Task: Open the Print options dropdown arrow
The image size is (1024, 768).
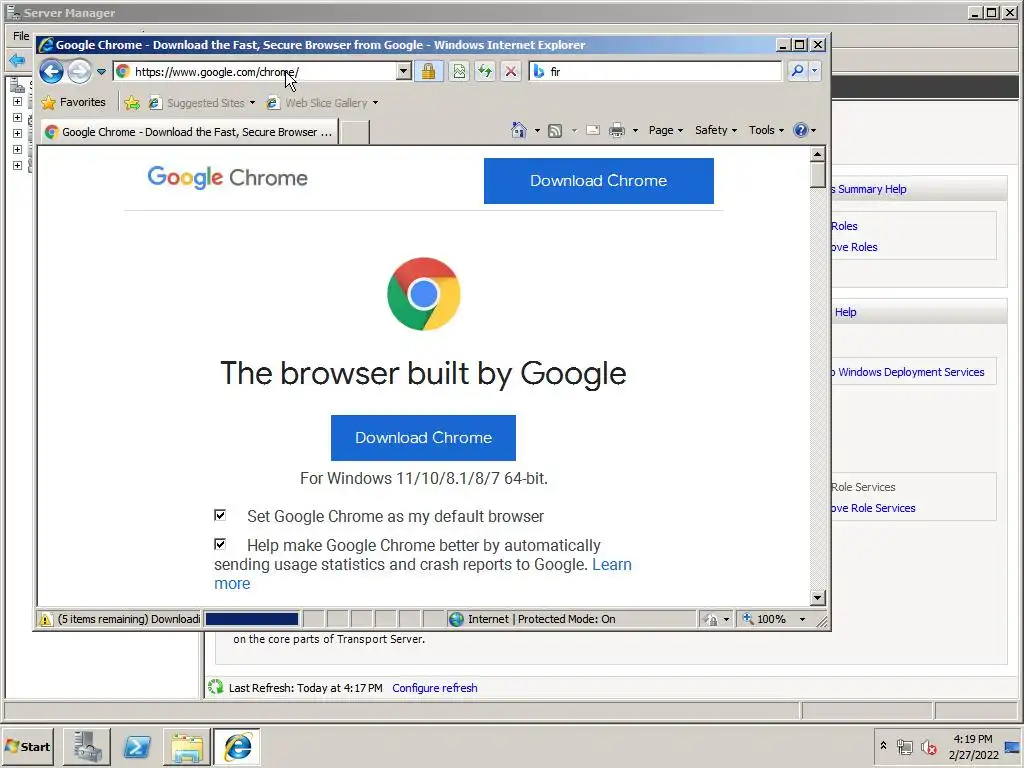Action: [635, 131]
